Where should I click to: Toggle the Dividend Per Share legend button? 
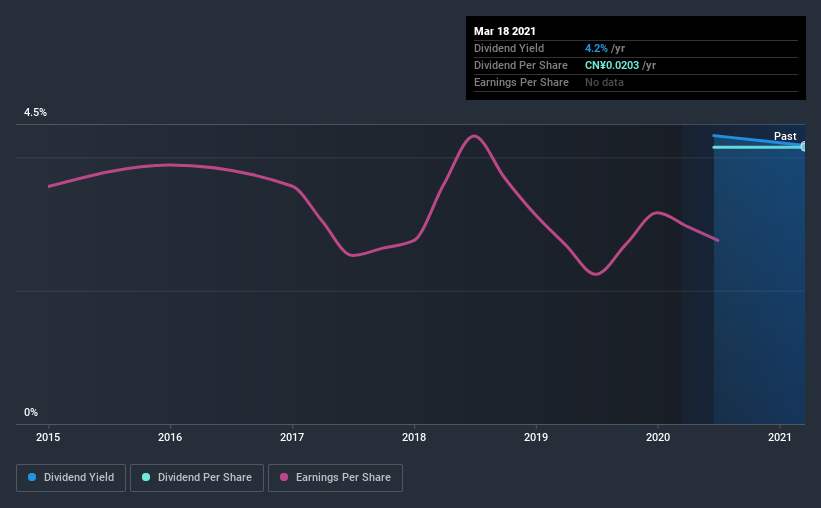click(x=197, y=478)
